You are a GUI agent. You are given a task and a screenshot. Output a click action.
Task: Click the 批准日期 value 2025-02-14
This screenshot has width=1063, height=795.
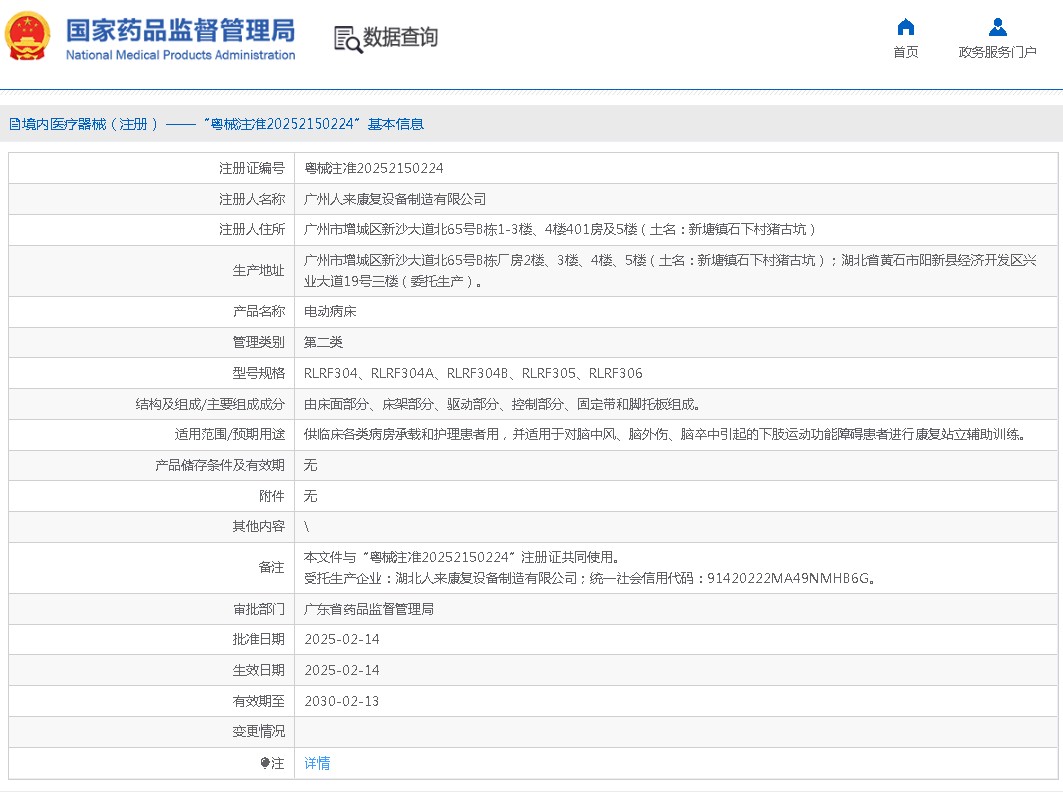point(342,639)
